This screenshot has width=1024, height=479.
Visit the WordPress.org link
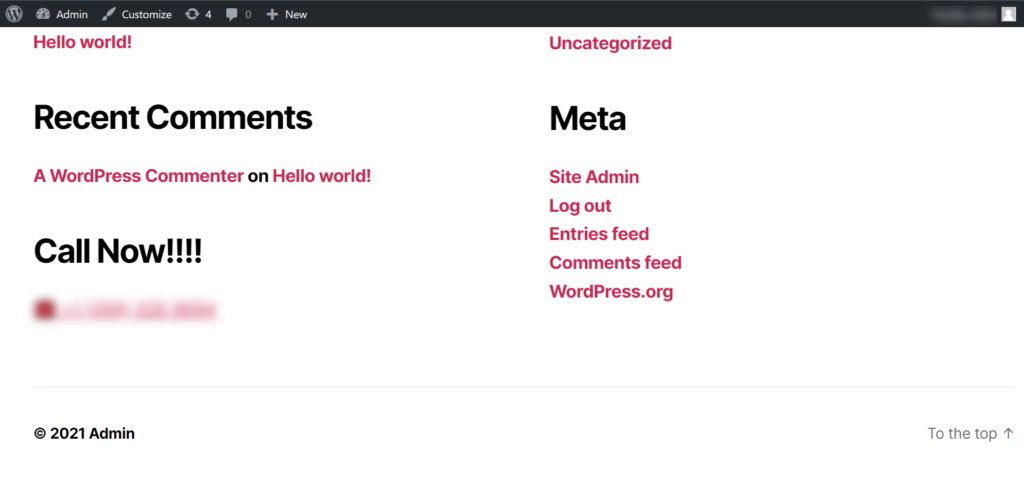click(611, 291)
